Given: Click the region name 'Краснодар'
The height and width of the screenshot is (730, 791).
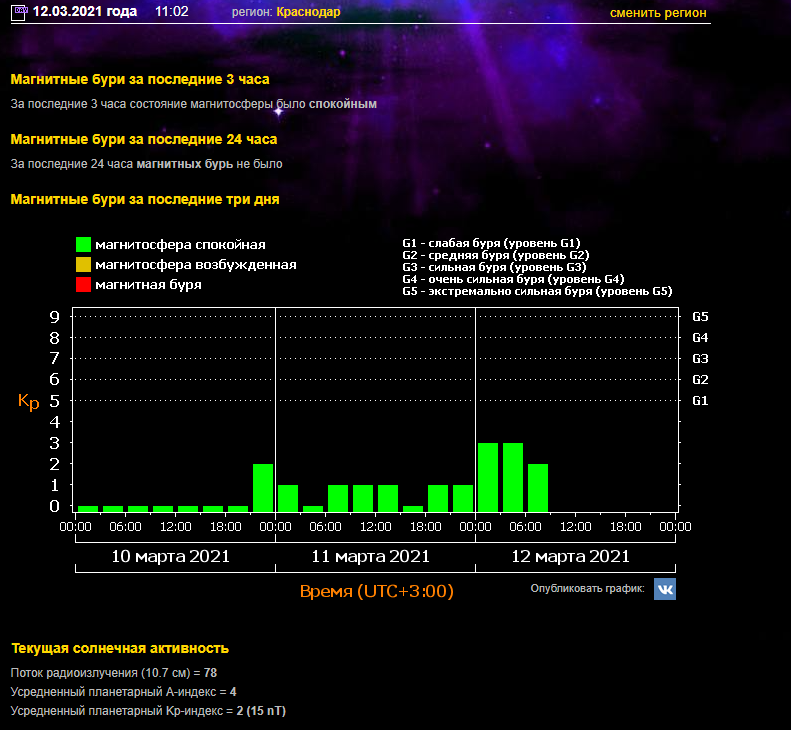Looking at the screenshot, I should point(308,12).
